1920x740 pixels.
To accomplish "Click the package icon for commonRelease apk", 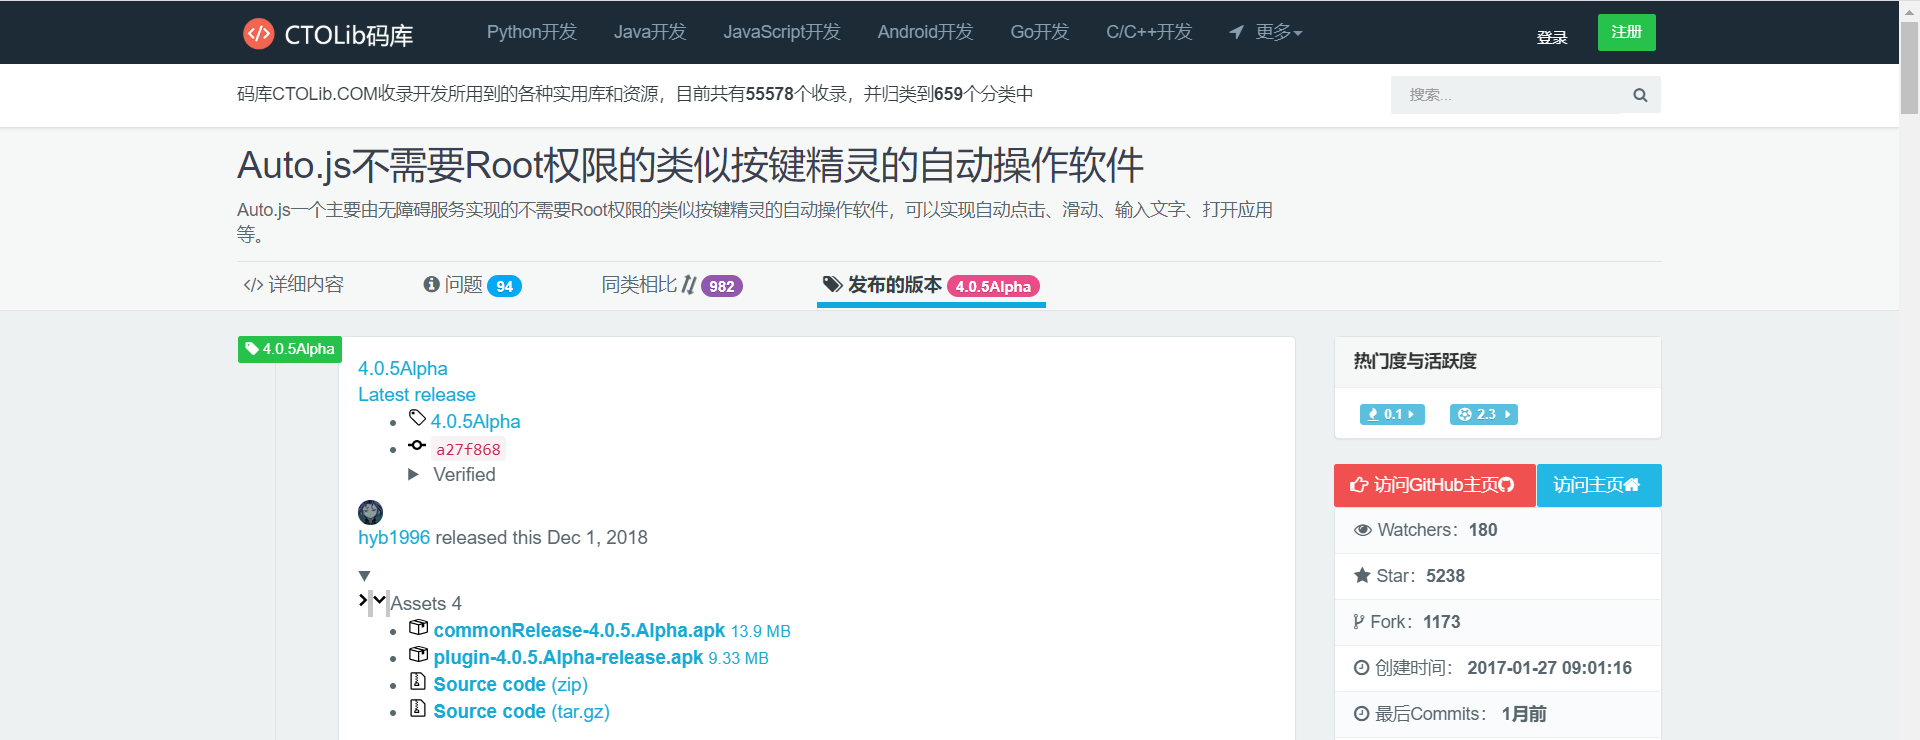I will [418, 628].
